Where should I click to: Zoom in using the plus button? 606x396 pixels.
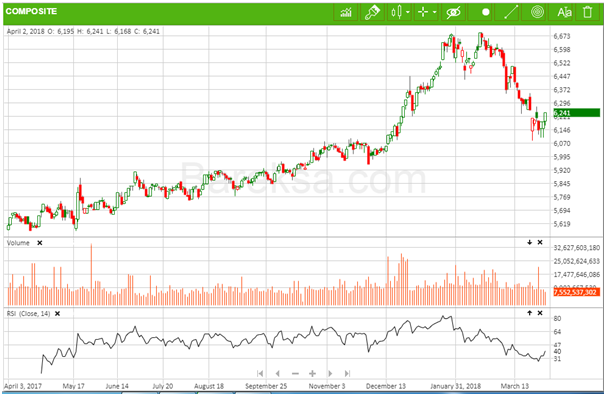[x=312, y=373]
